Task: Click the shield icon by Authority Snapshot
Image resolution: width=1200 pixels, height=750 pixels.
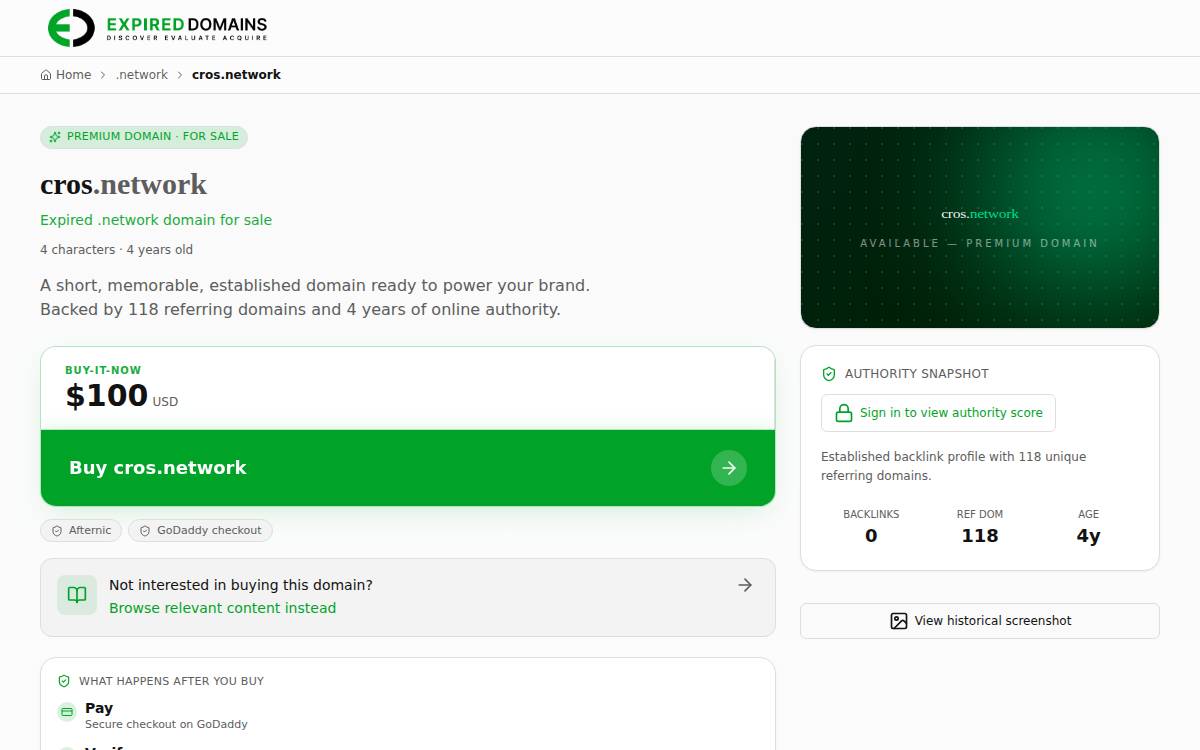Action: pos(828,374)
